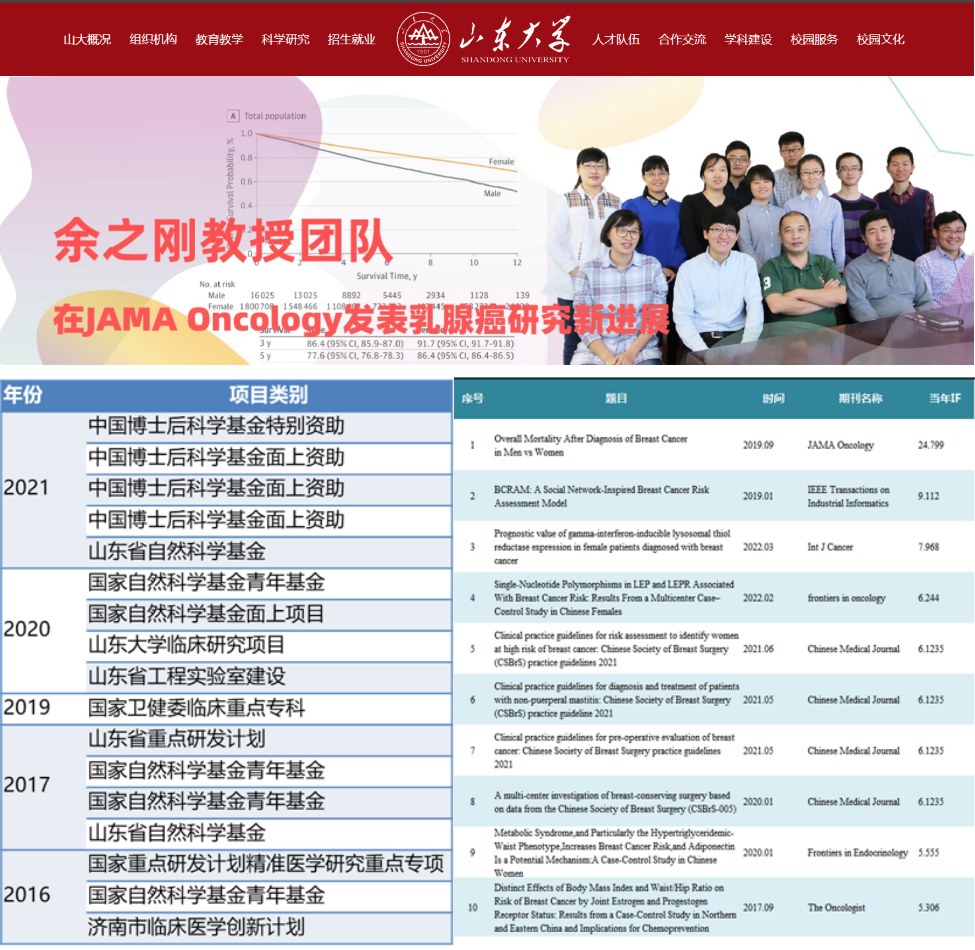The width and height of the screenshot is (975, 950).
Task: Open the 校园服务 navigation menu
Action: click(x=814, y=40)
